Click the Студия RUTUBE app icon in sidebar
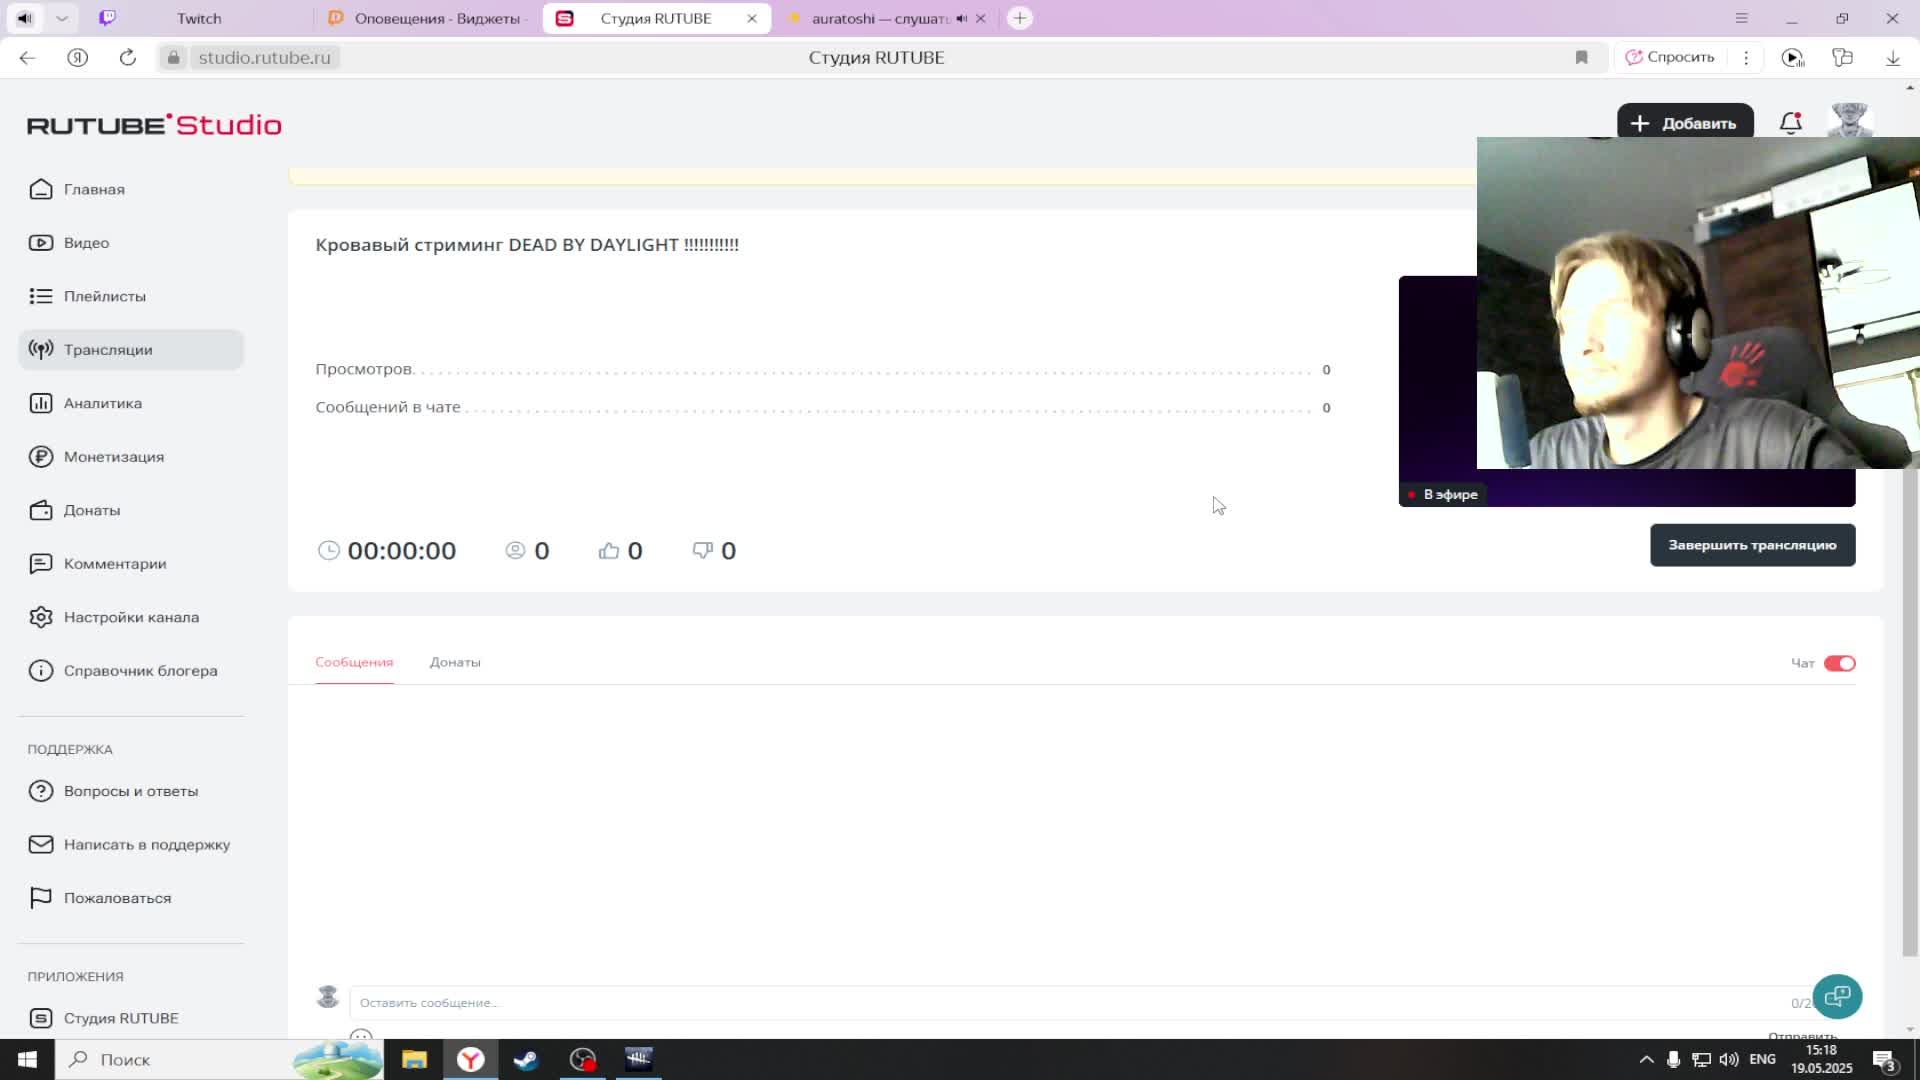This screenshot has height=1080, width=1920. [41, 1018]
